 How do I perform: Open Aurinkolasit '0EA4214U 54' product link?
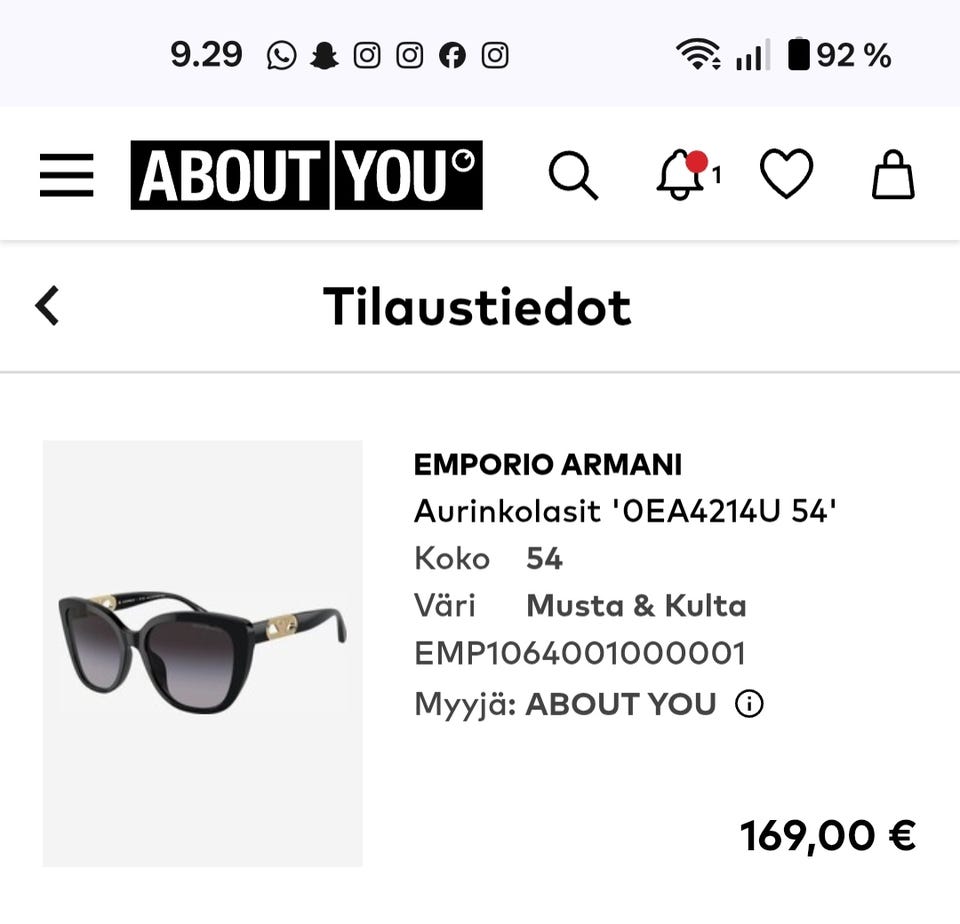(x=625, y=512)
